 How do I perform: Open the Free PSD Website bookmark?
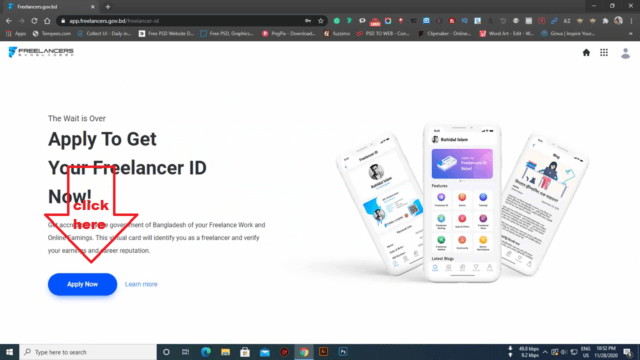coord(166,33)
